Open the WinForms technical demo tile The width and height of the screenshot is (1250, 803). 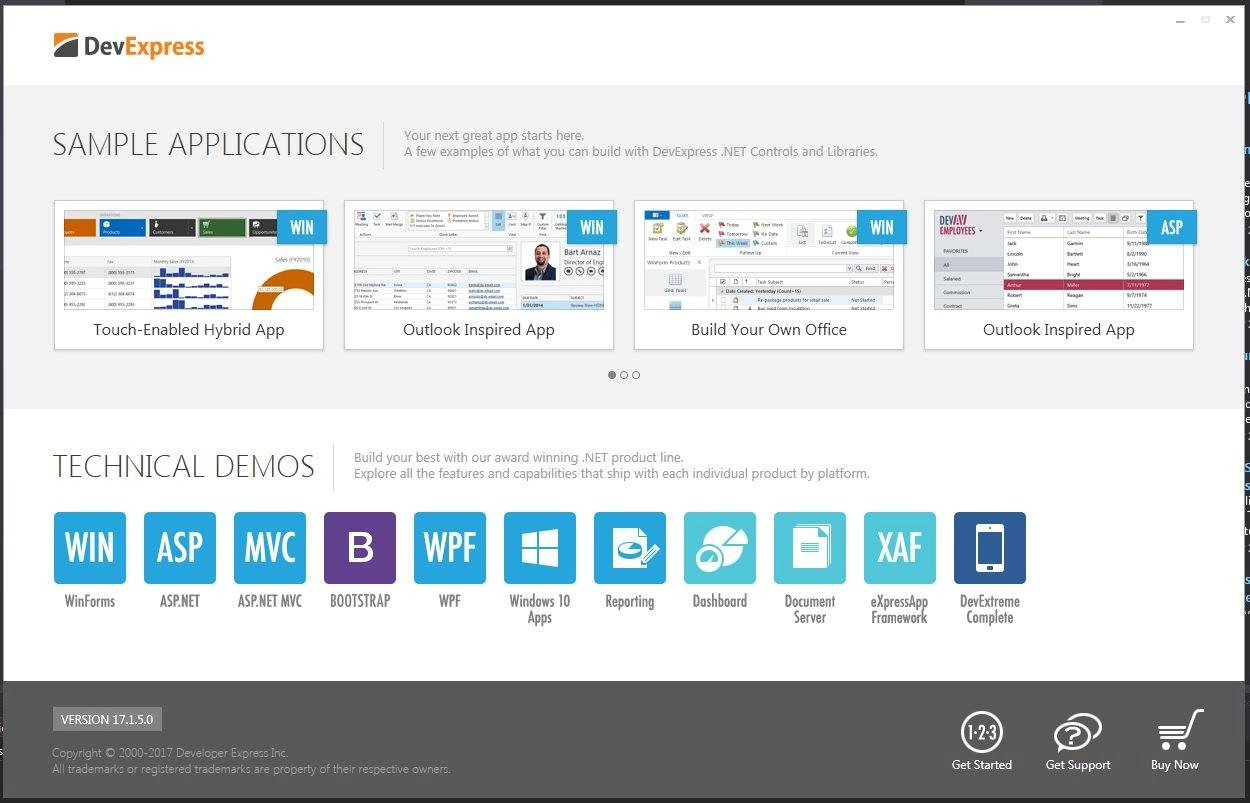pyautogui.click(x=90, y=547)
